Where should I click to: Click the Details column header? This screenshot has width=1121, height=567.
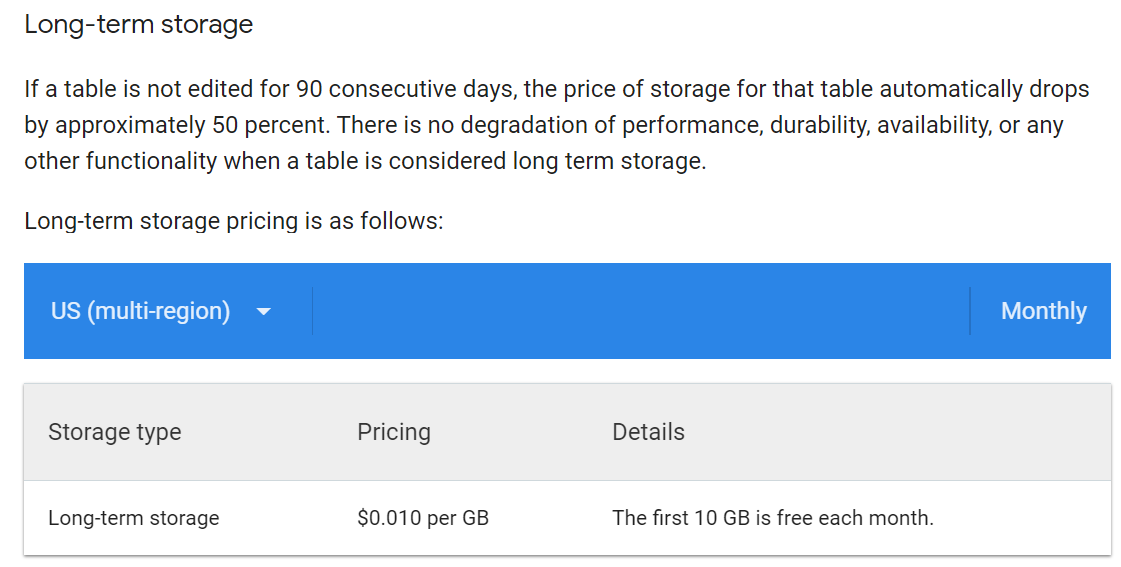[648, 432]
